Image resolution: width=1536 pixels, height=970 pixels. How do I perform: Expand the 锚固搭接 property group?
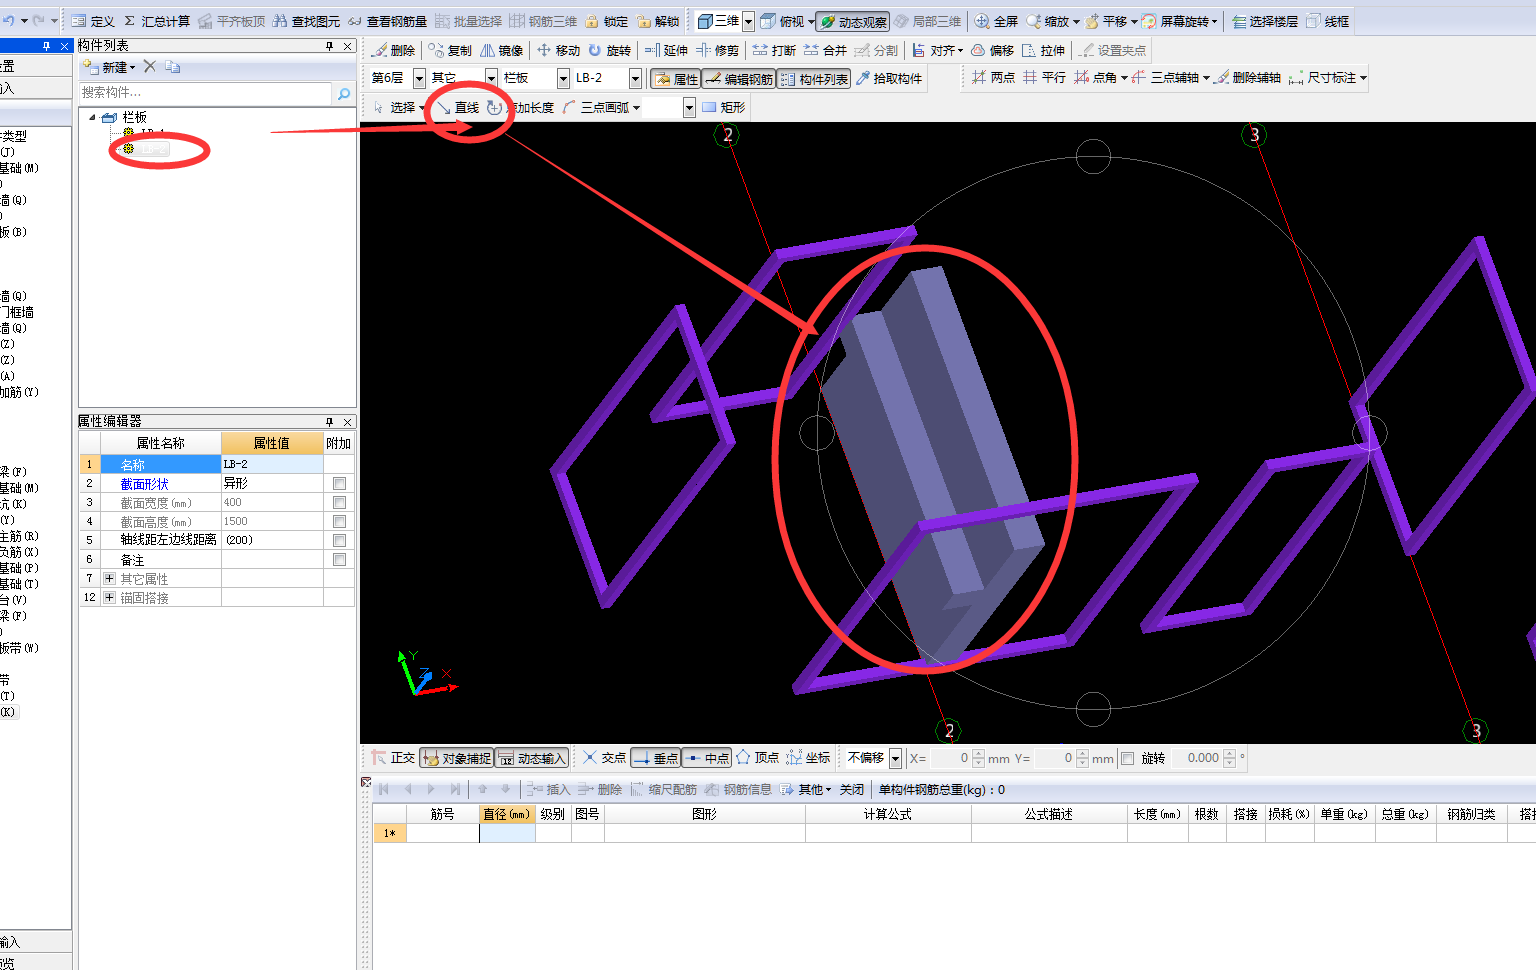[x=109, y=598]
